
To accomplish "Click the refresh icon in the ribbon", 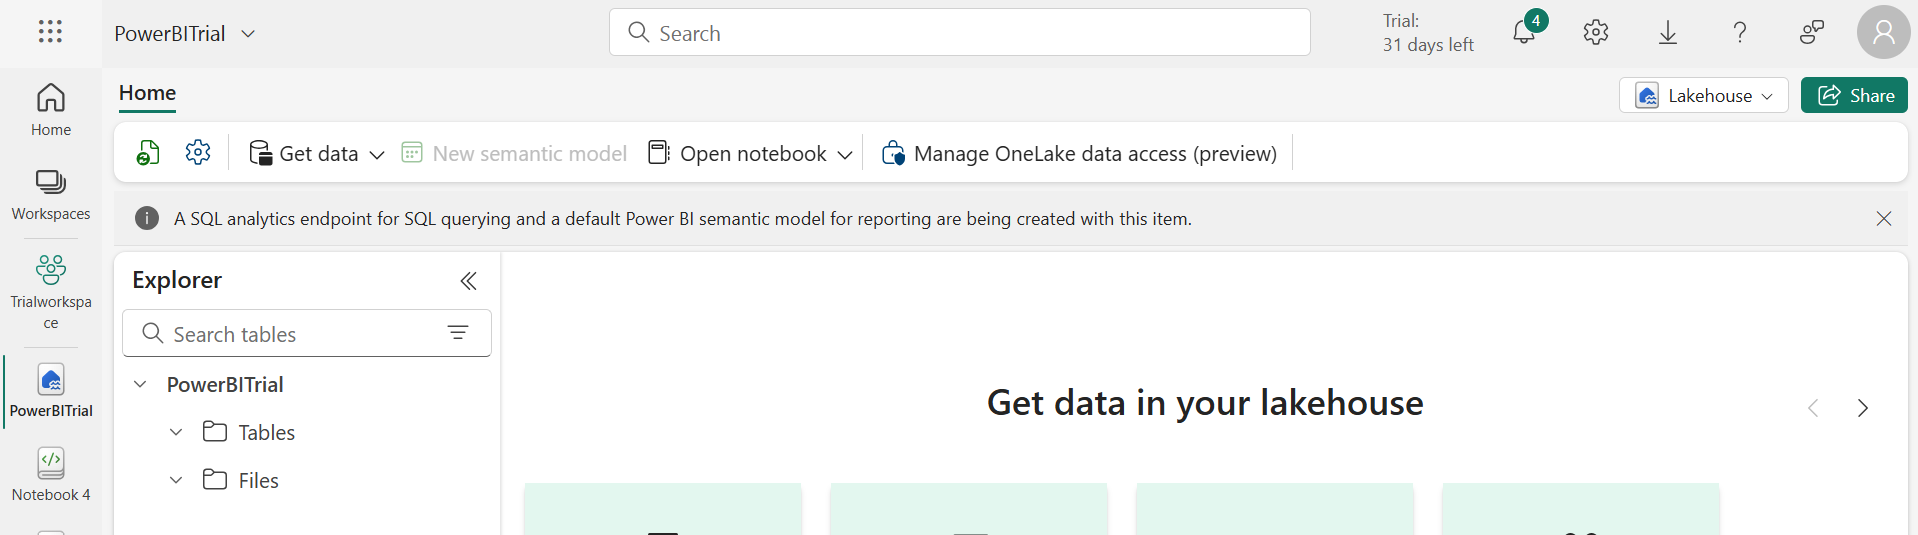I will pyautogui.click(x=148, y=153).
